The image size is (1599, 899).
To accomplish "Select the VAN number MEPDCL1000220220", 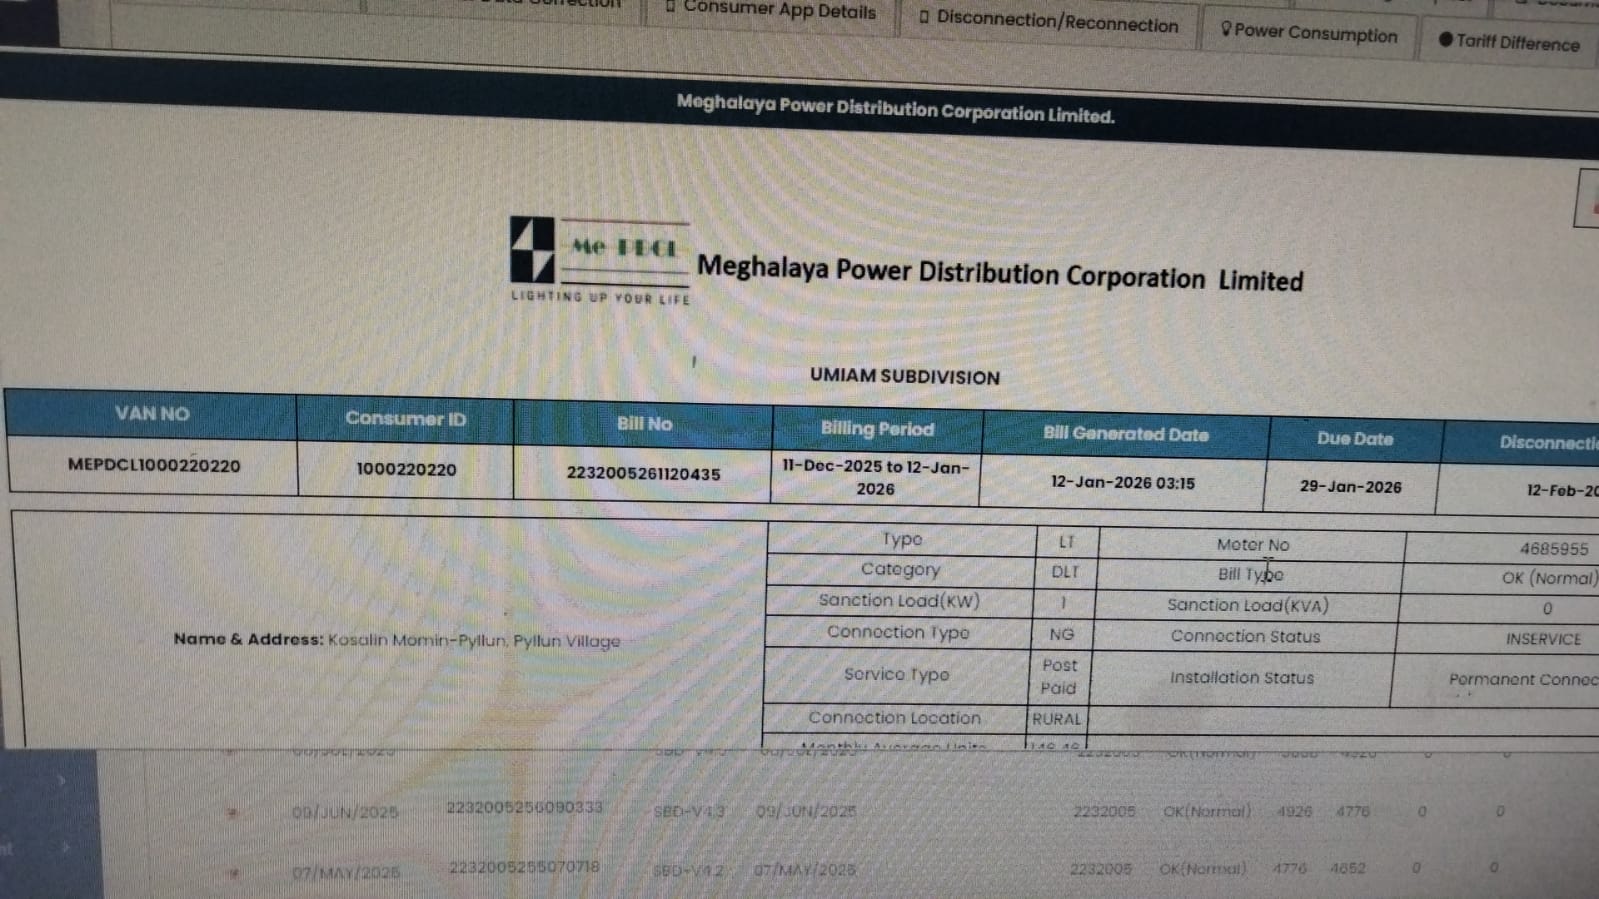I will tap(154, 465).
